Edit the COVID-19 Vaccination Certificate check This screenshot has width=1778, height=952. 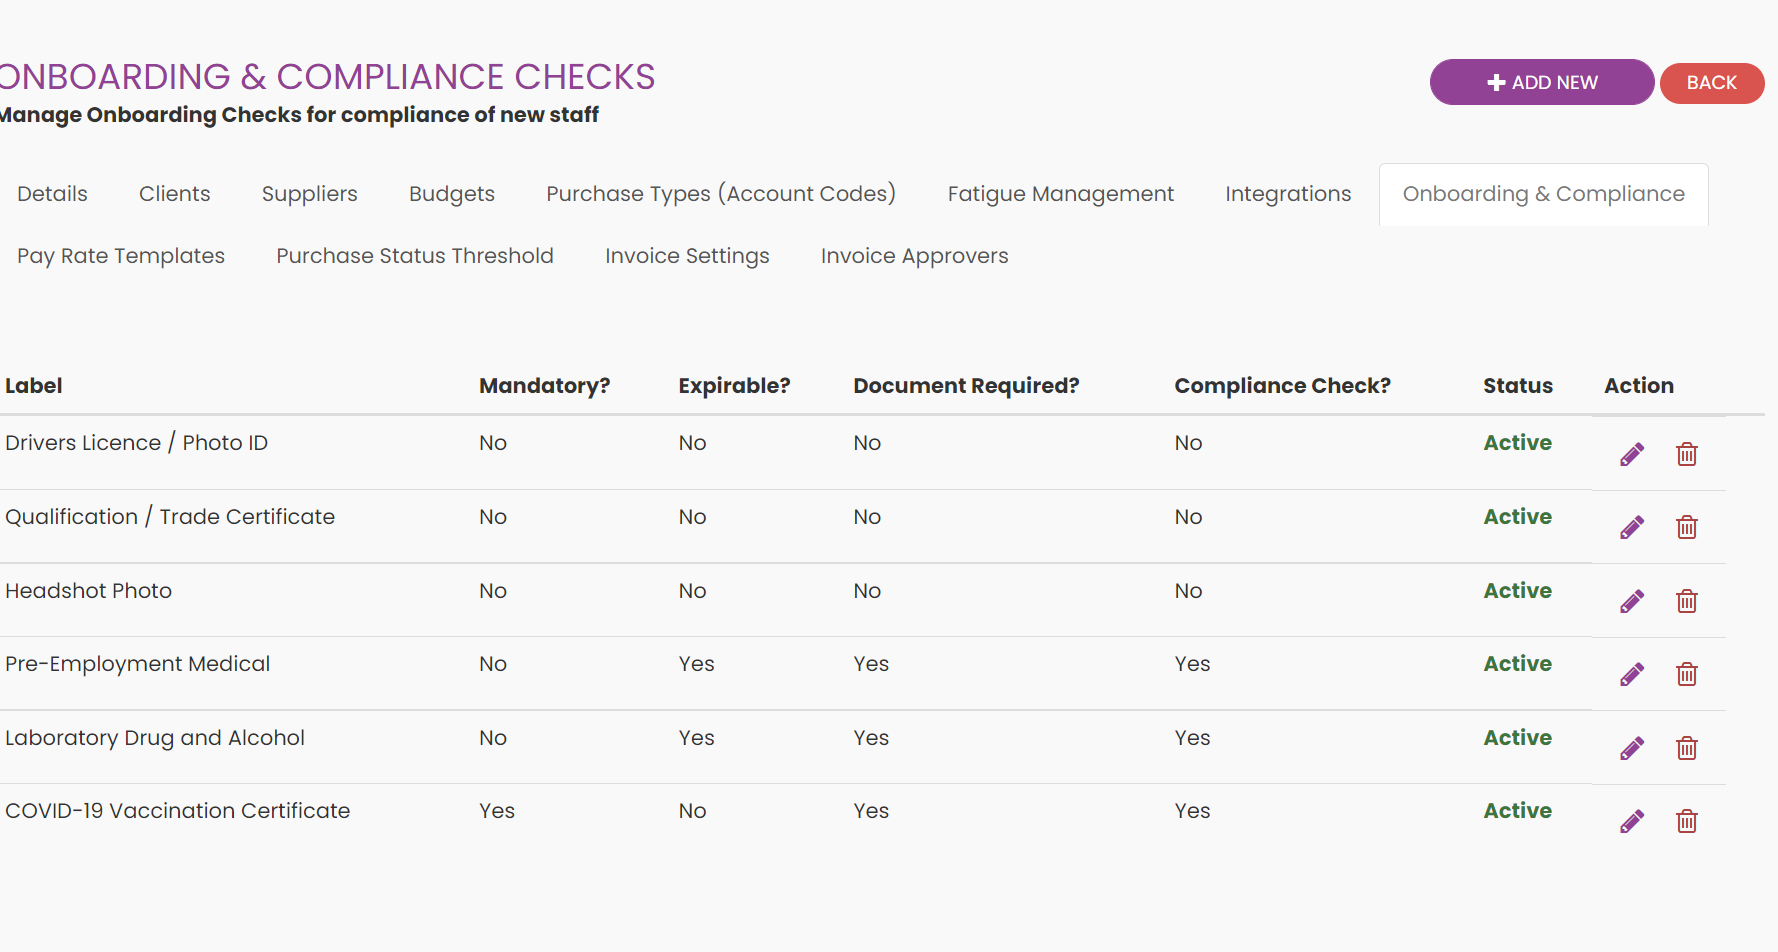tap(1632, 822)
